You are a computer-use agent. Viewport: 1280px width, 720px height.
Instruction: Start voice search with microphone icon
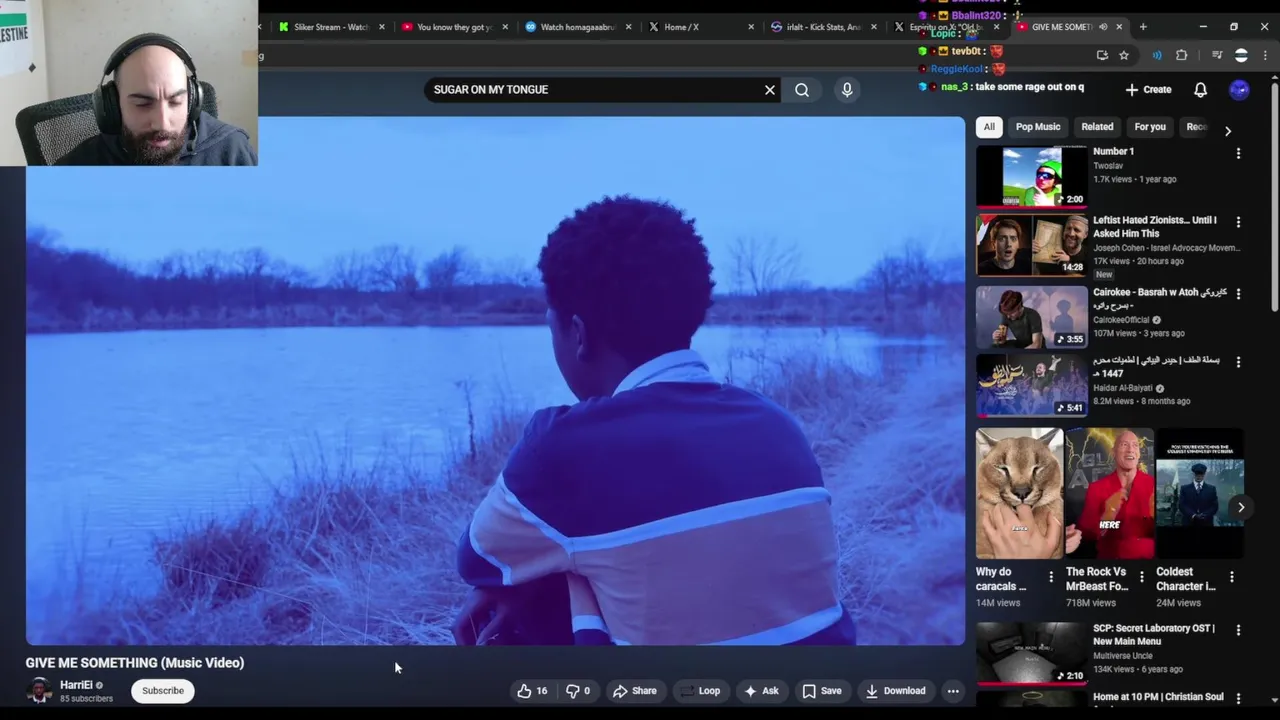coord(847,90)
